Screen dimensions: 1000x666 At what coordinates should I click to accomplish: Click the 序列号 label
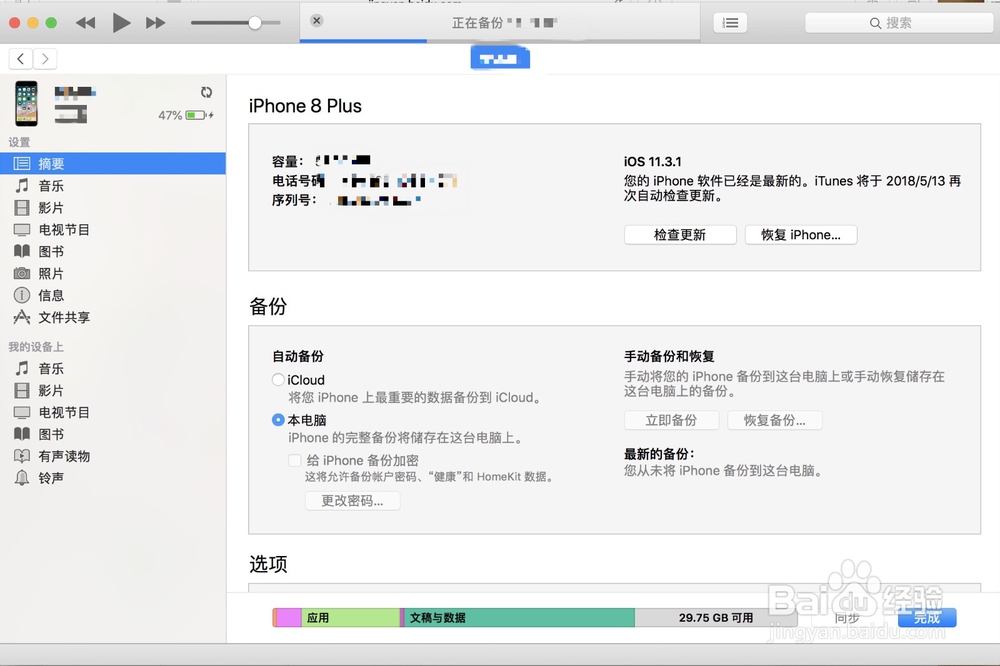[x=294, y=200]
